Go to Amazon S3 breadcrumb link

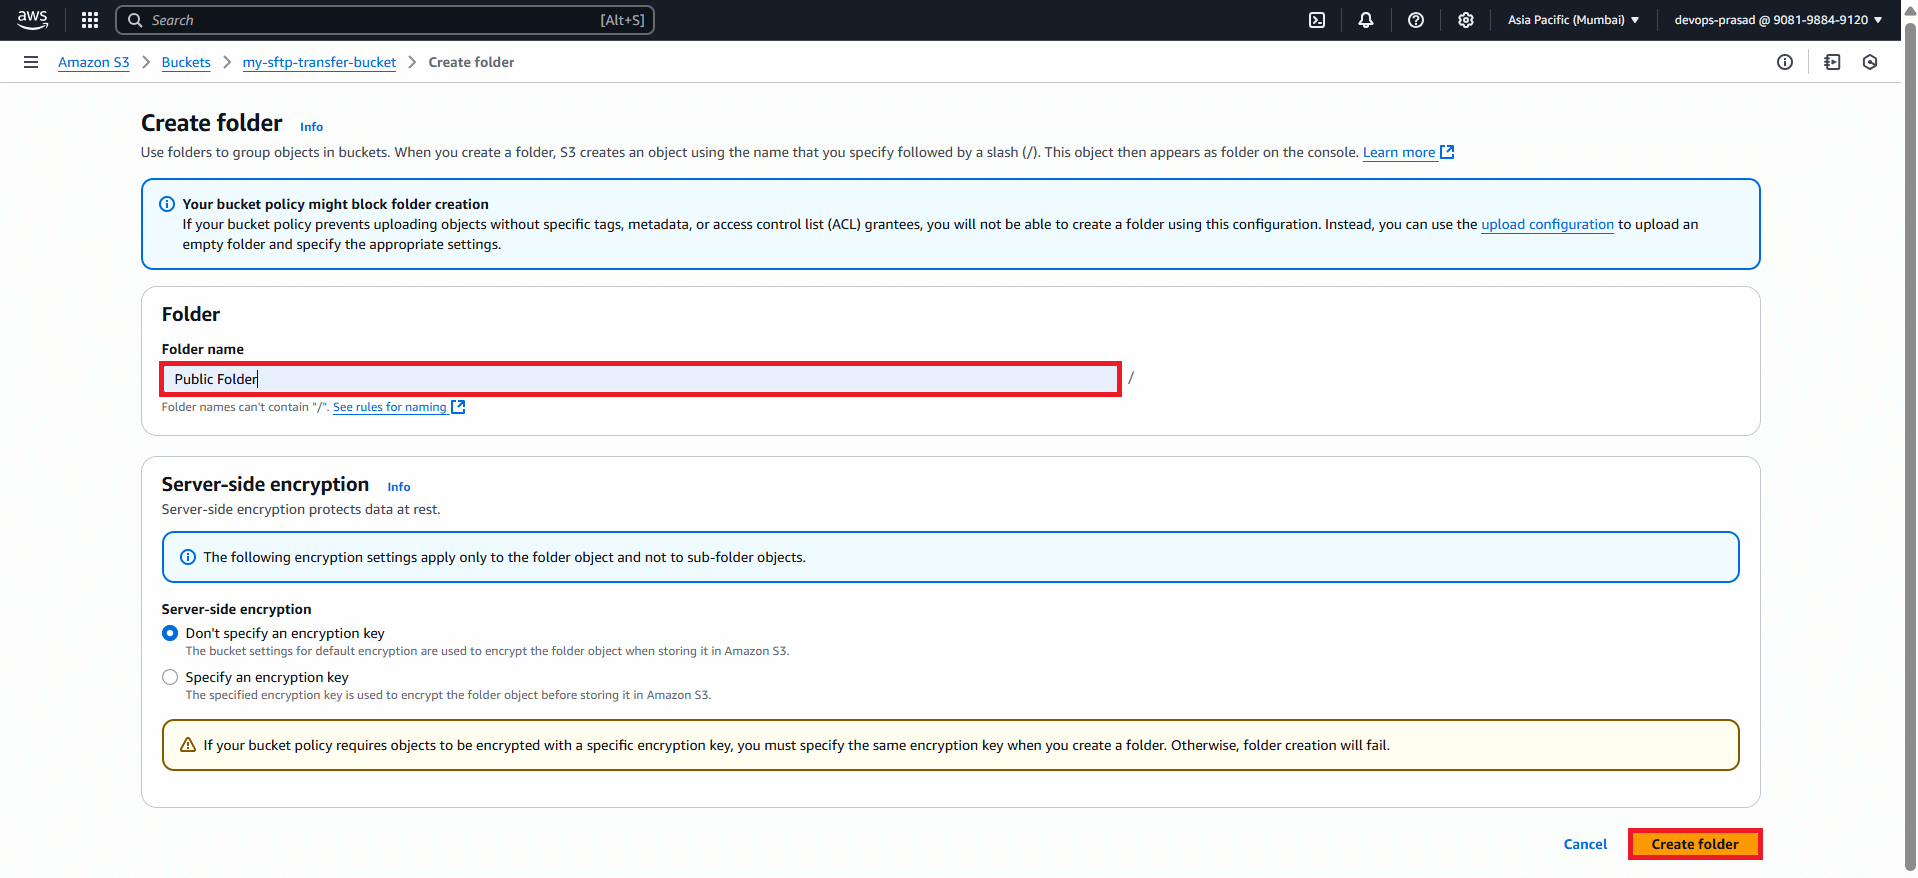[94, 62]
